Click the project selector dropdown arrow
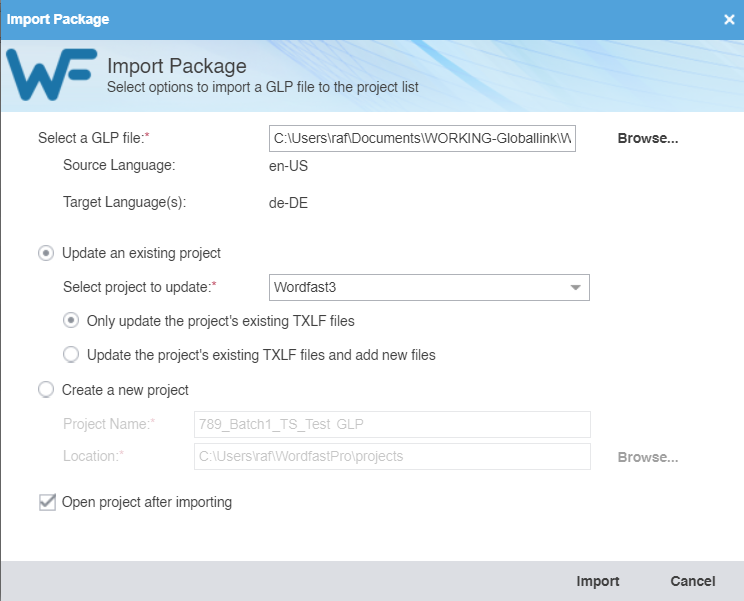The width and height of the screenshot is (744, 601). [x=575, y=288]
